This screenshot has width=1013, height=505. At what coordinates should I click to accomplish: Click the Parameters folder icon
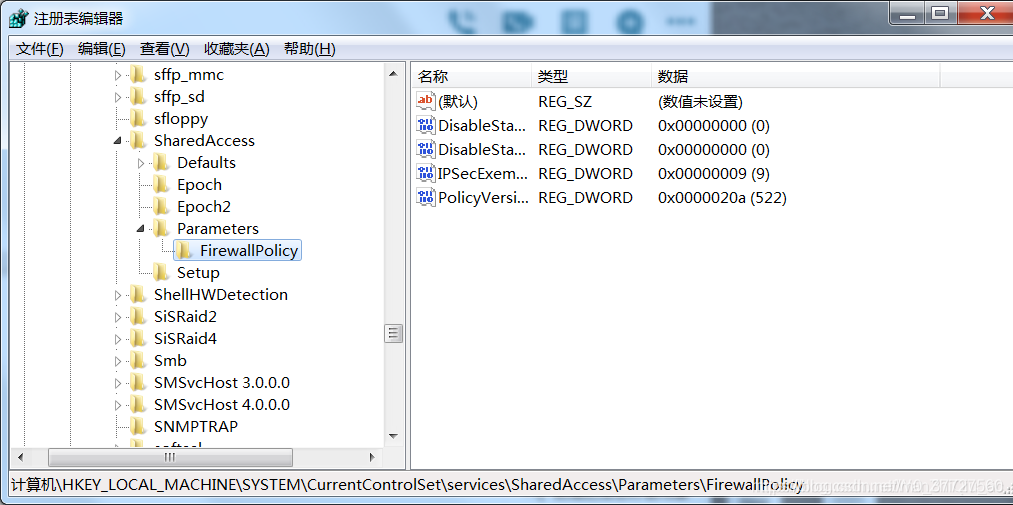point(161,229)
